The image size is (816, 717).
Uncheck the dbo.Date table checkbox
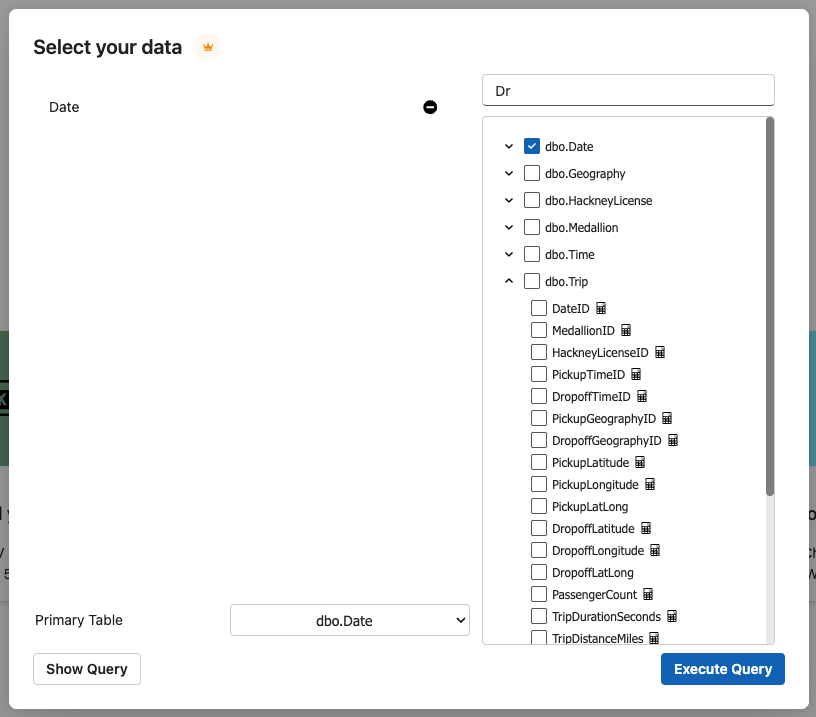(x=532, y=146)
